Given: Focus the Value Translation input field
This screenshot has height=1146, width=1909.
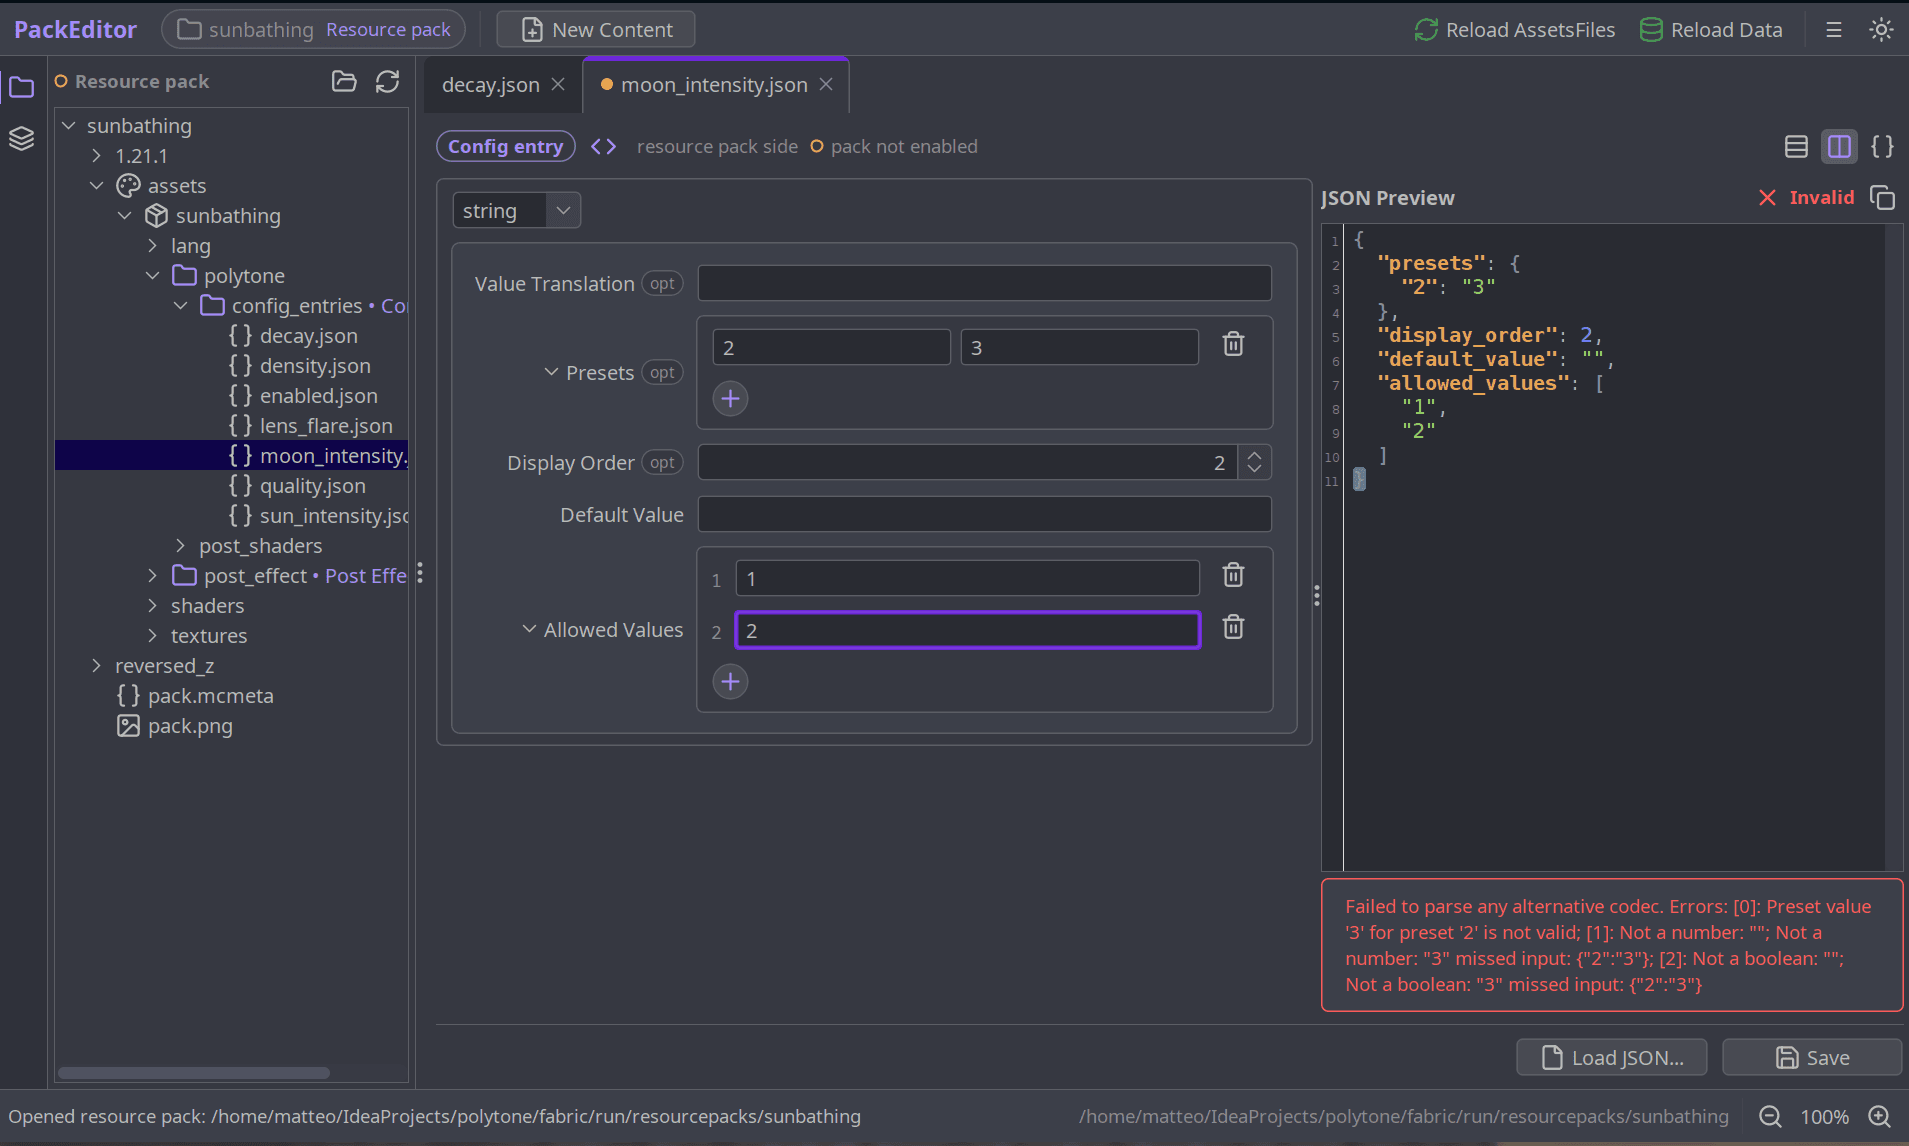Looking at the screenshot, I should (984, 283).
